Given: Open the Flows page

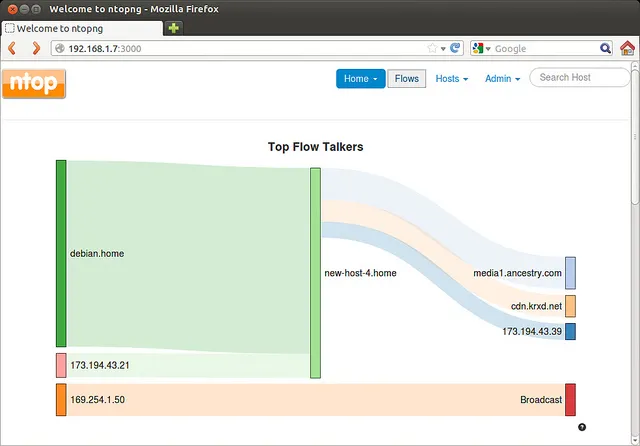Looking at the screenshot, I should tap(407, 79).
